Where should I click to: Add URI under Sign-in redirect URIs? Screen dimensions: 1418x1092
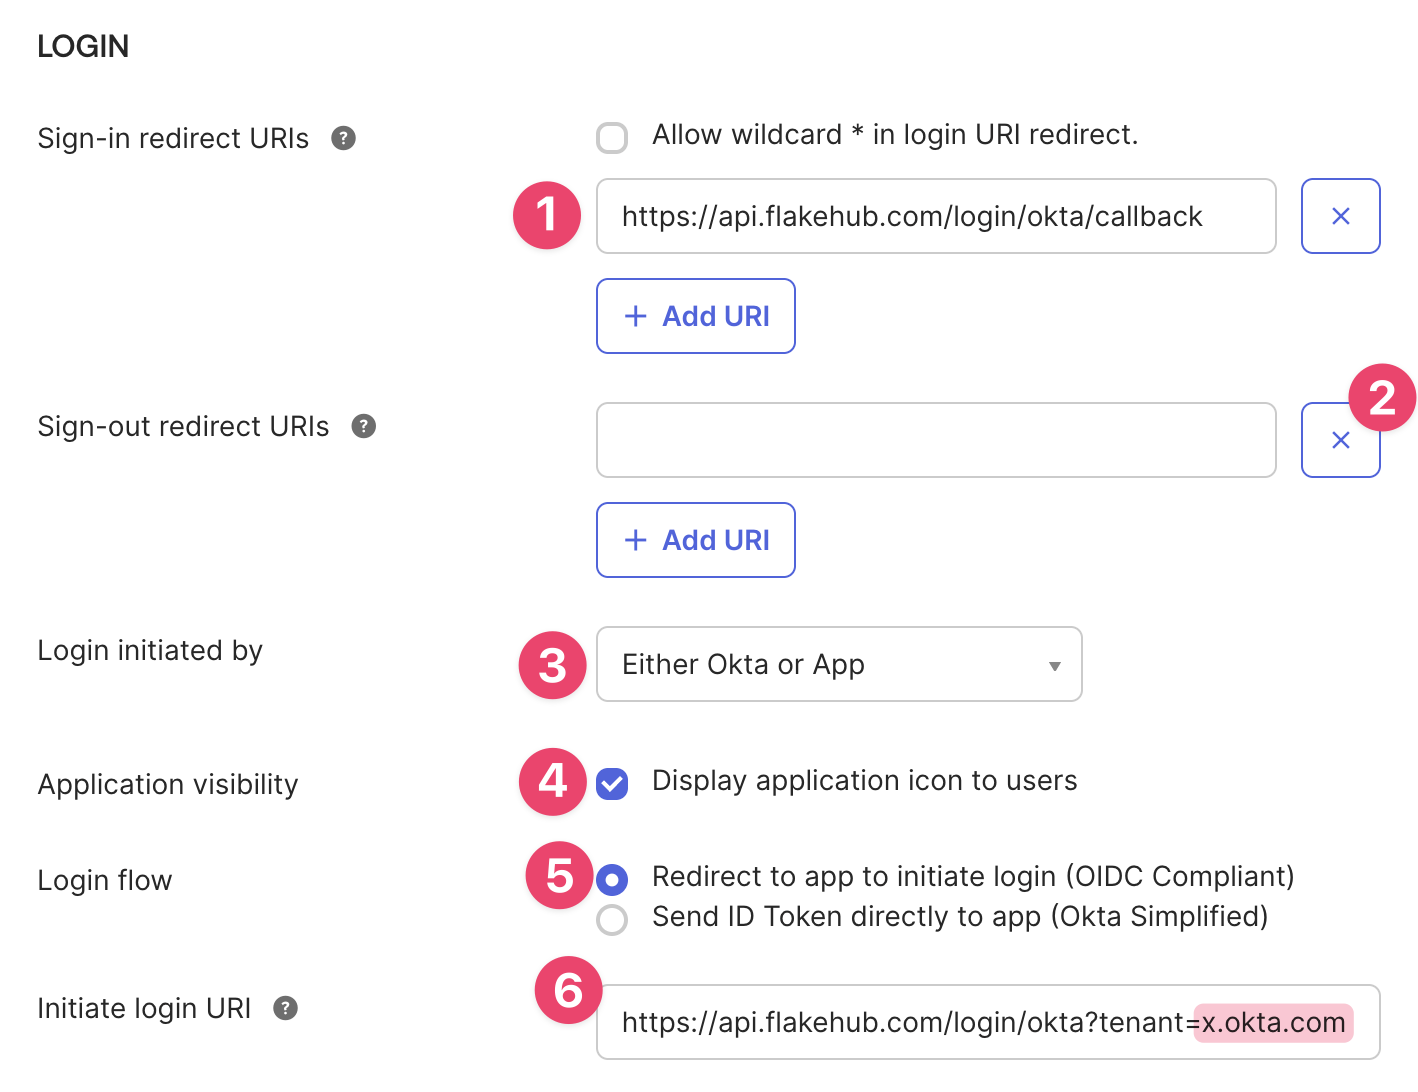(696, 316)
